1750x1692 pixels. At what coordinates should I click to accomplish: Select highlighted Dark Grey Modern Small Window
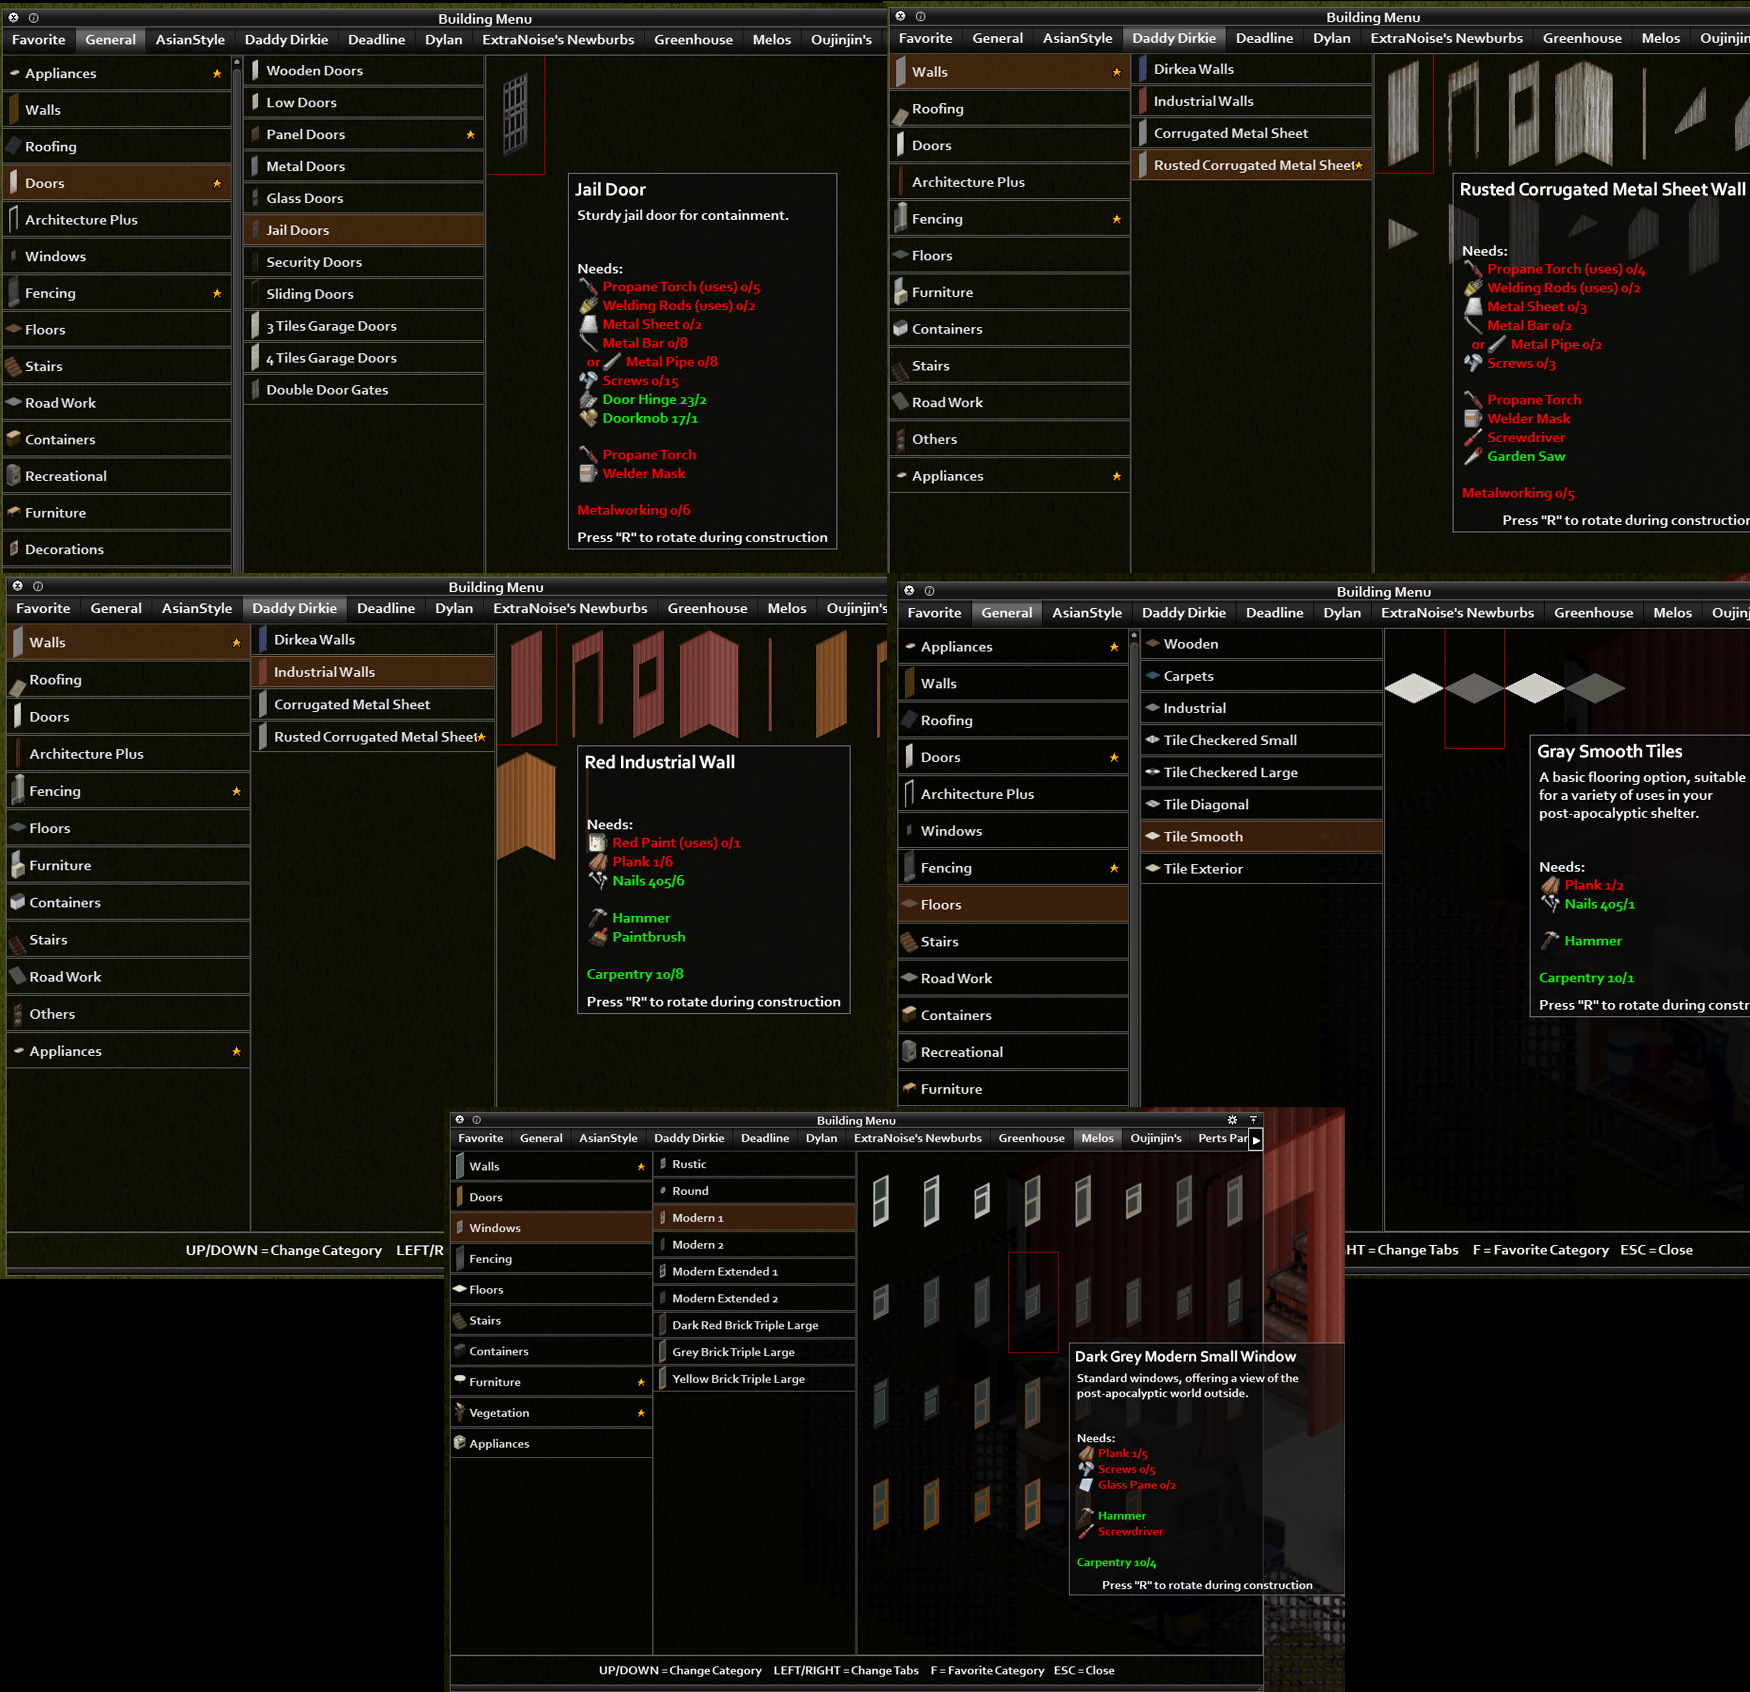1033,1301
